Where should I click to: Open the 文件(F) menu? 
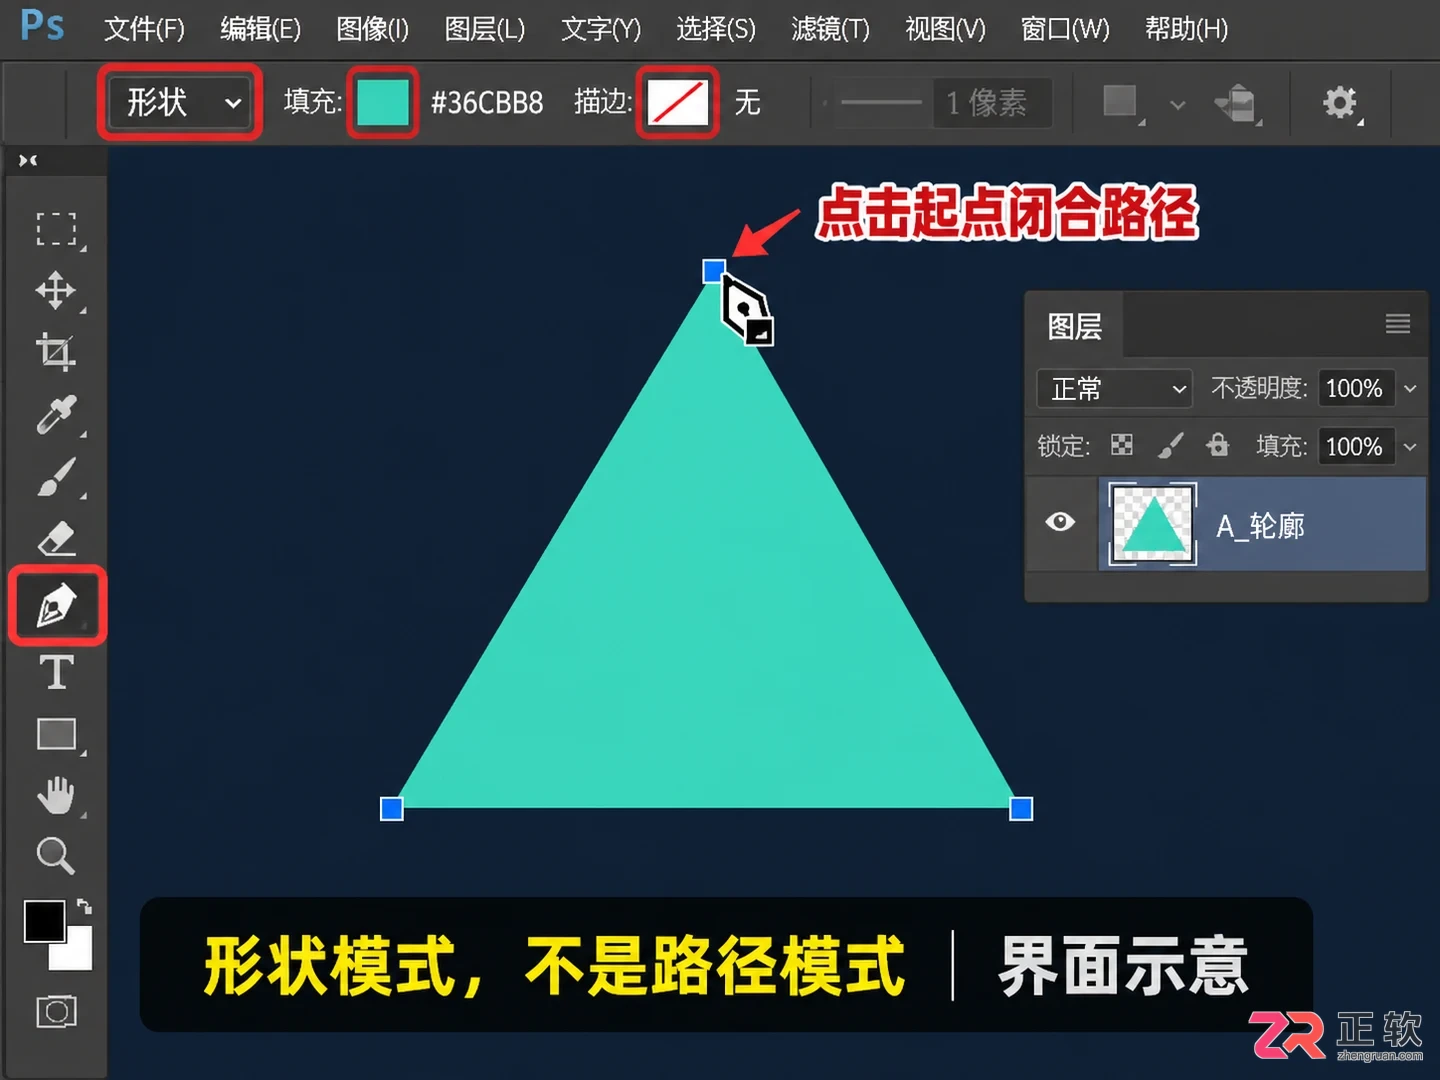[145, 29]
